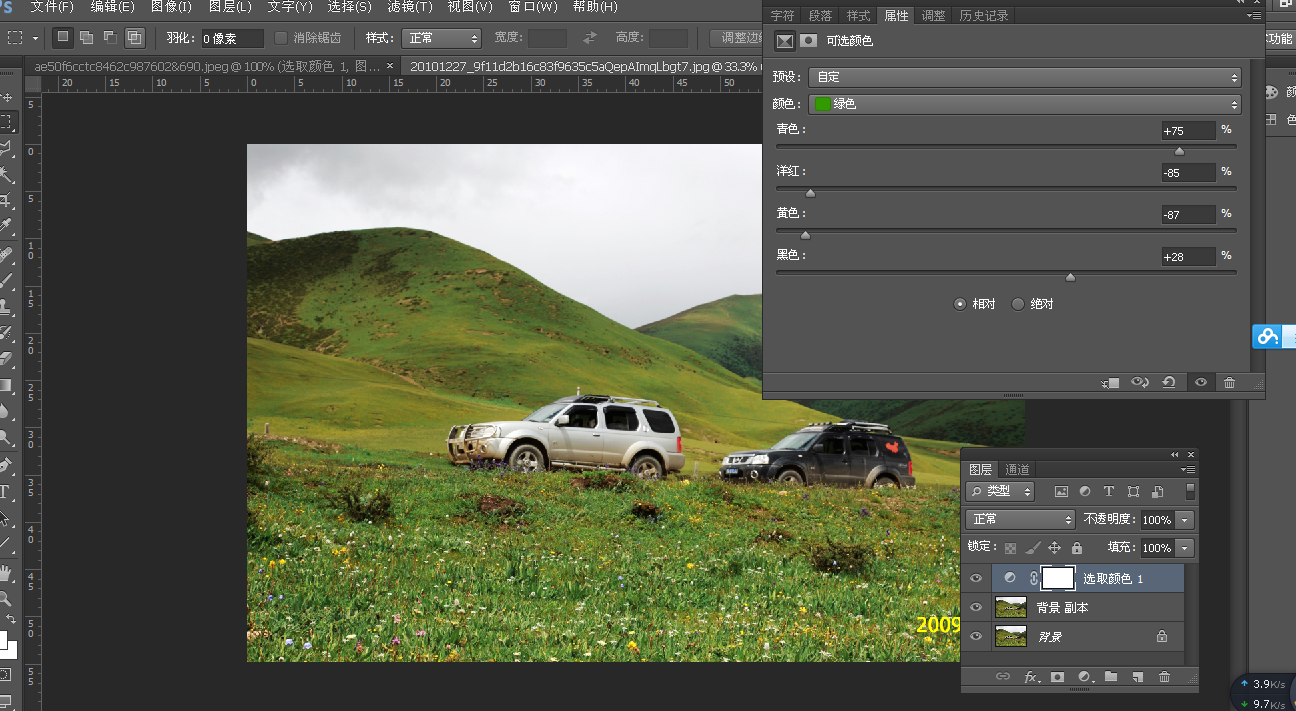
Task: Delete layer trash icon in Layers panel
Action: [x=1164, y=677]
